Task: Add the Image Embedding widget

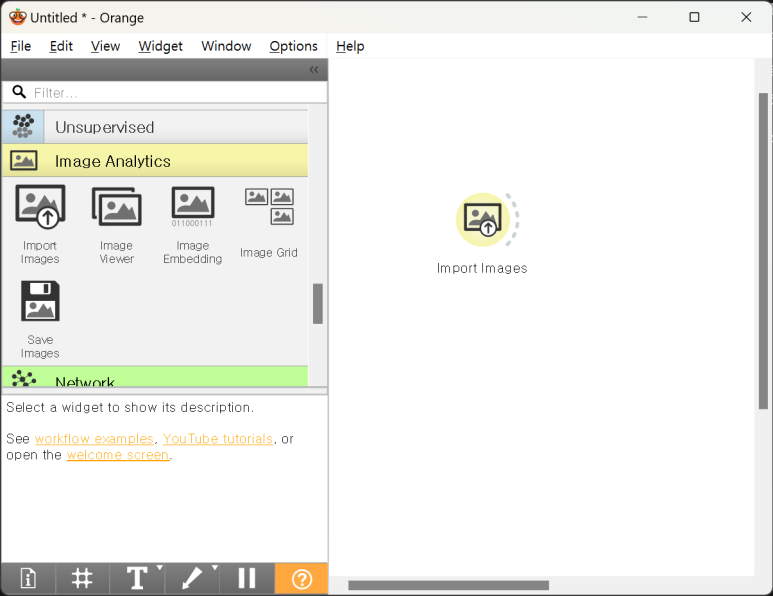Action: pos(193,224)
